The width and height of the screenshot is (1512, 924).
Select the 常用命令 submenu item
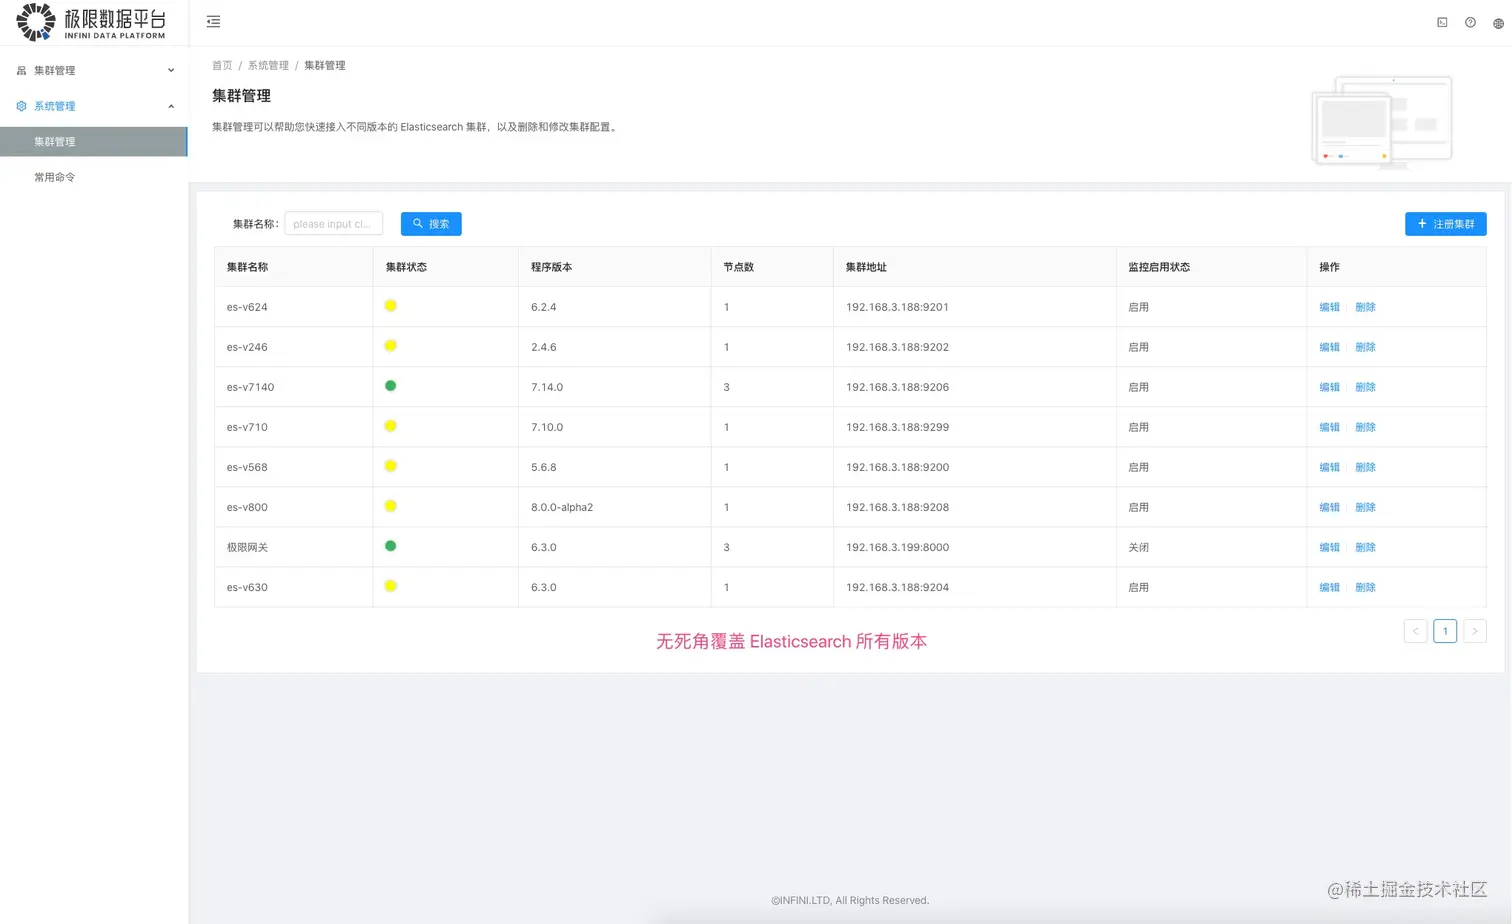(x=93, y=177)
